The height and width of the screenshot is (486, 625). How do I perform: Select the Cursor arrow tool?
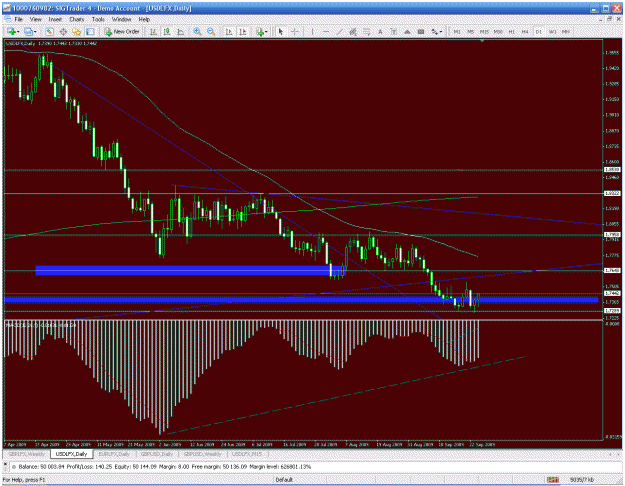click(x=281, y=31)
